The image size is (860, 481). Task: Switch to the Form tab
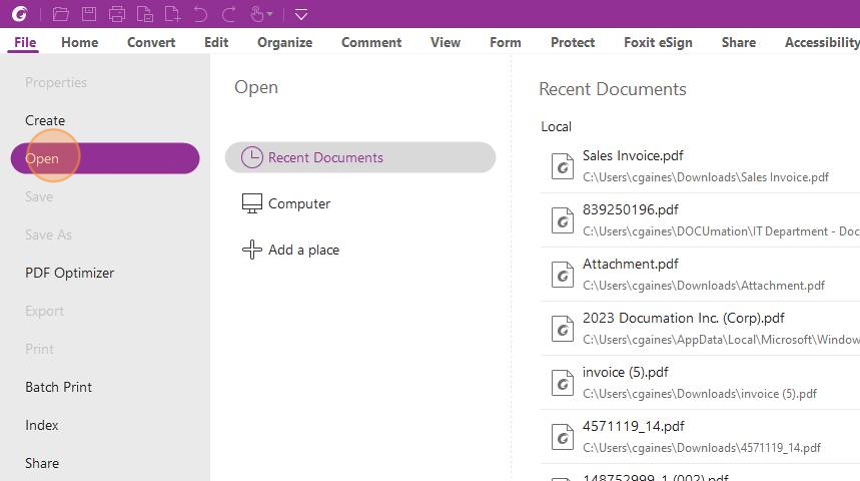[505, 42]
